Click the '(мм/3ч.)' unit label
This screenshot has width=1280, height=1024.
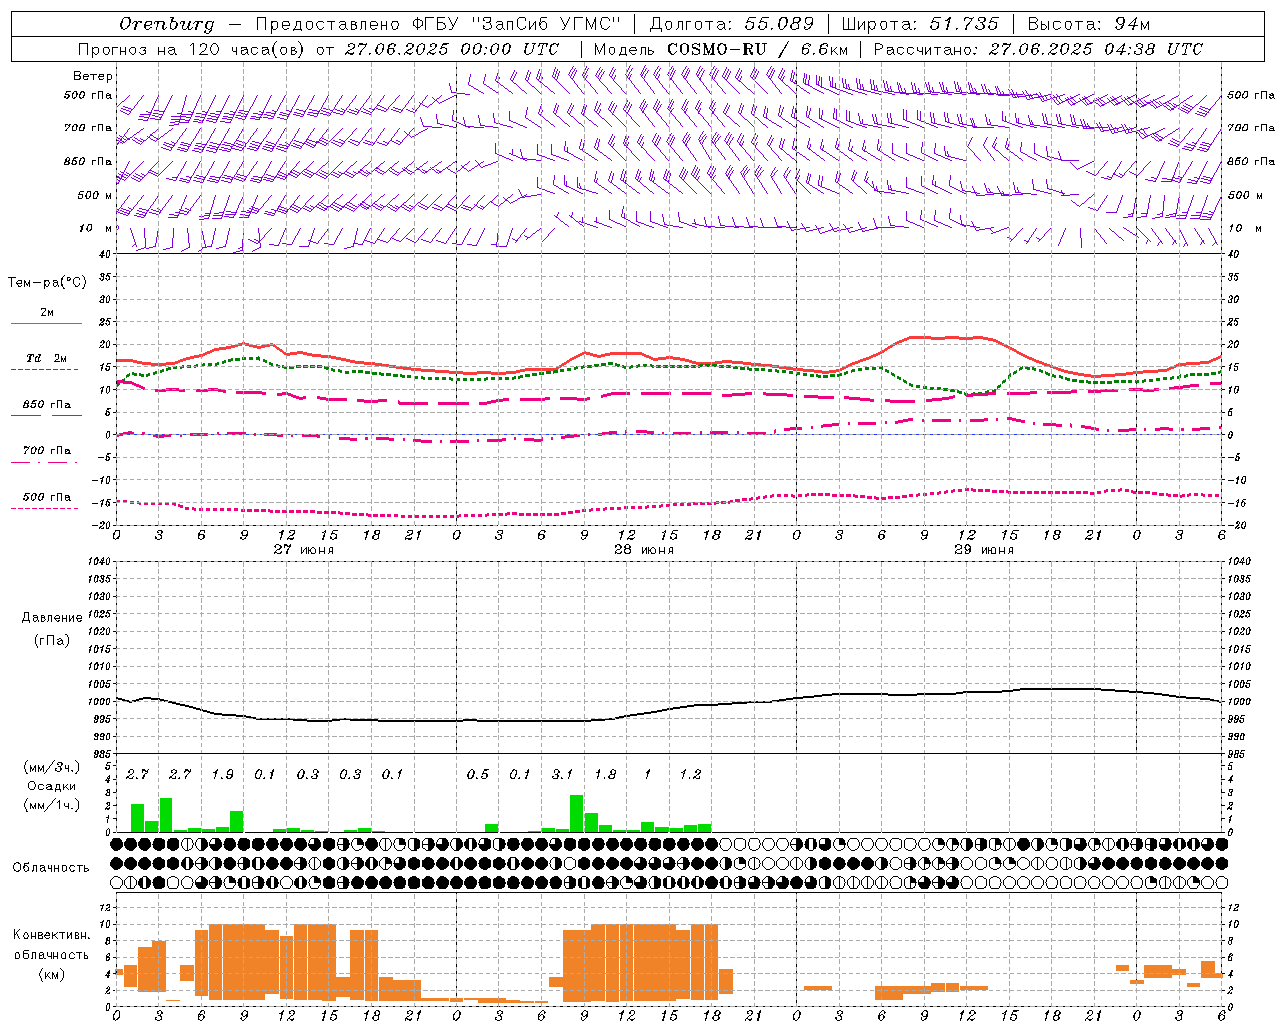(51, 768)
